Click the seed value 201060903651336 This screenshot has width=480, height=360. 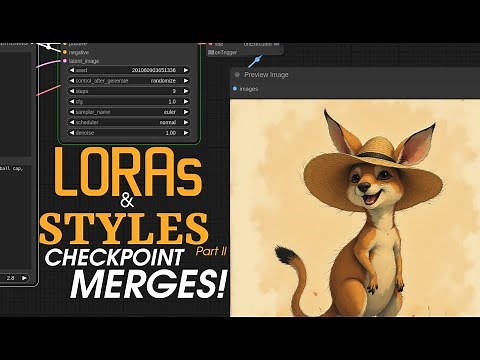point(154,70)
